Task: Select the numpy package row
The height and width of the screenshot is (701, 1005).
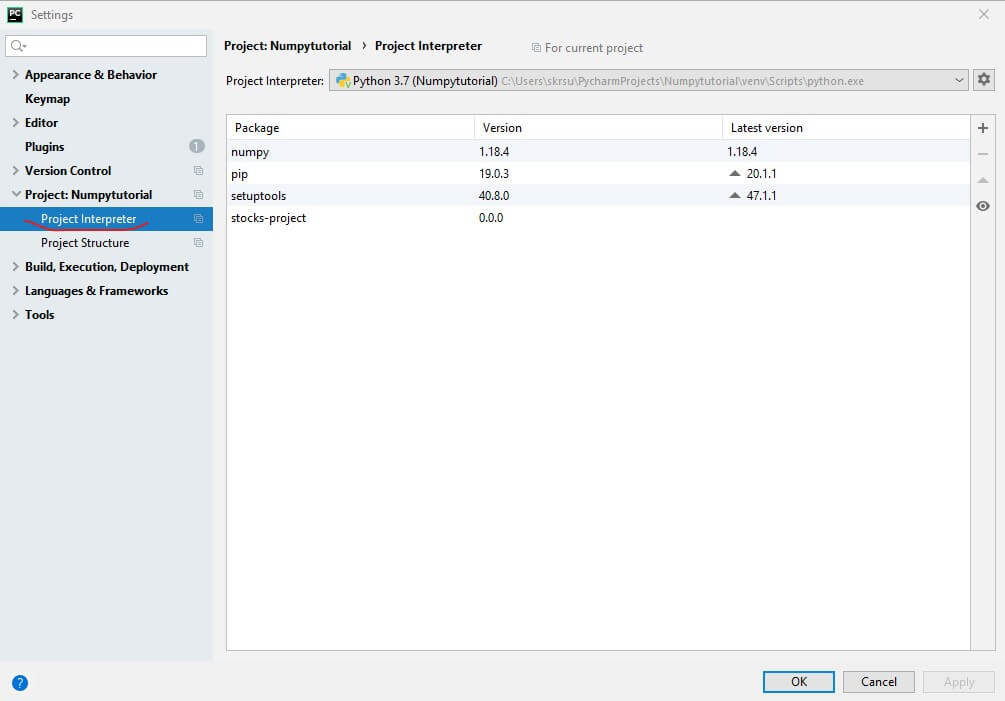Action: point(350,152)
